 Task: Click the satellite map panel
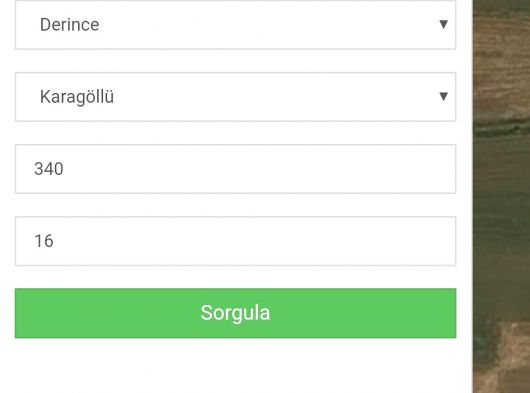(501, 196)
